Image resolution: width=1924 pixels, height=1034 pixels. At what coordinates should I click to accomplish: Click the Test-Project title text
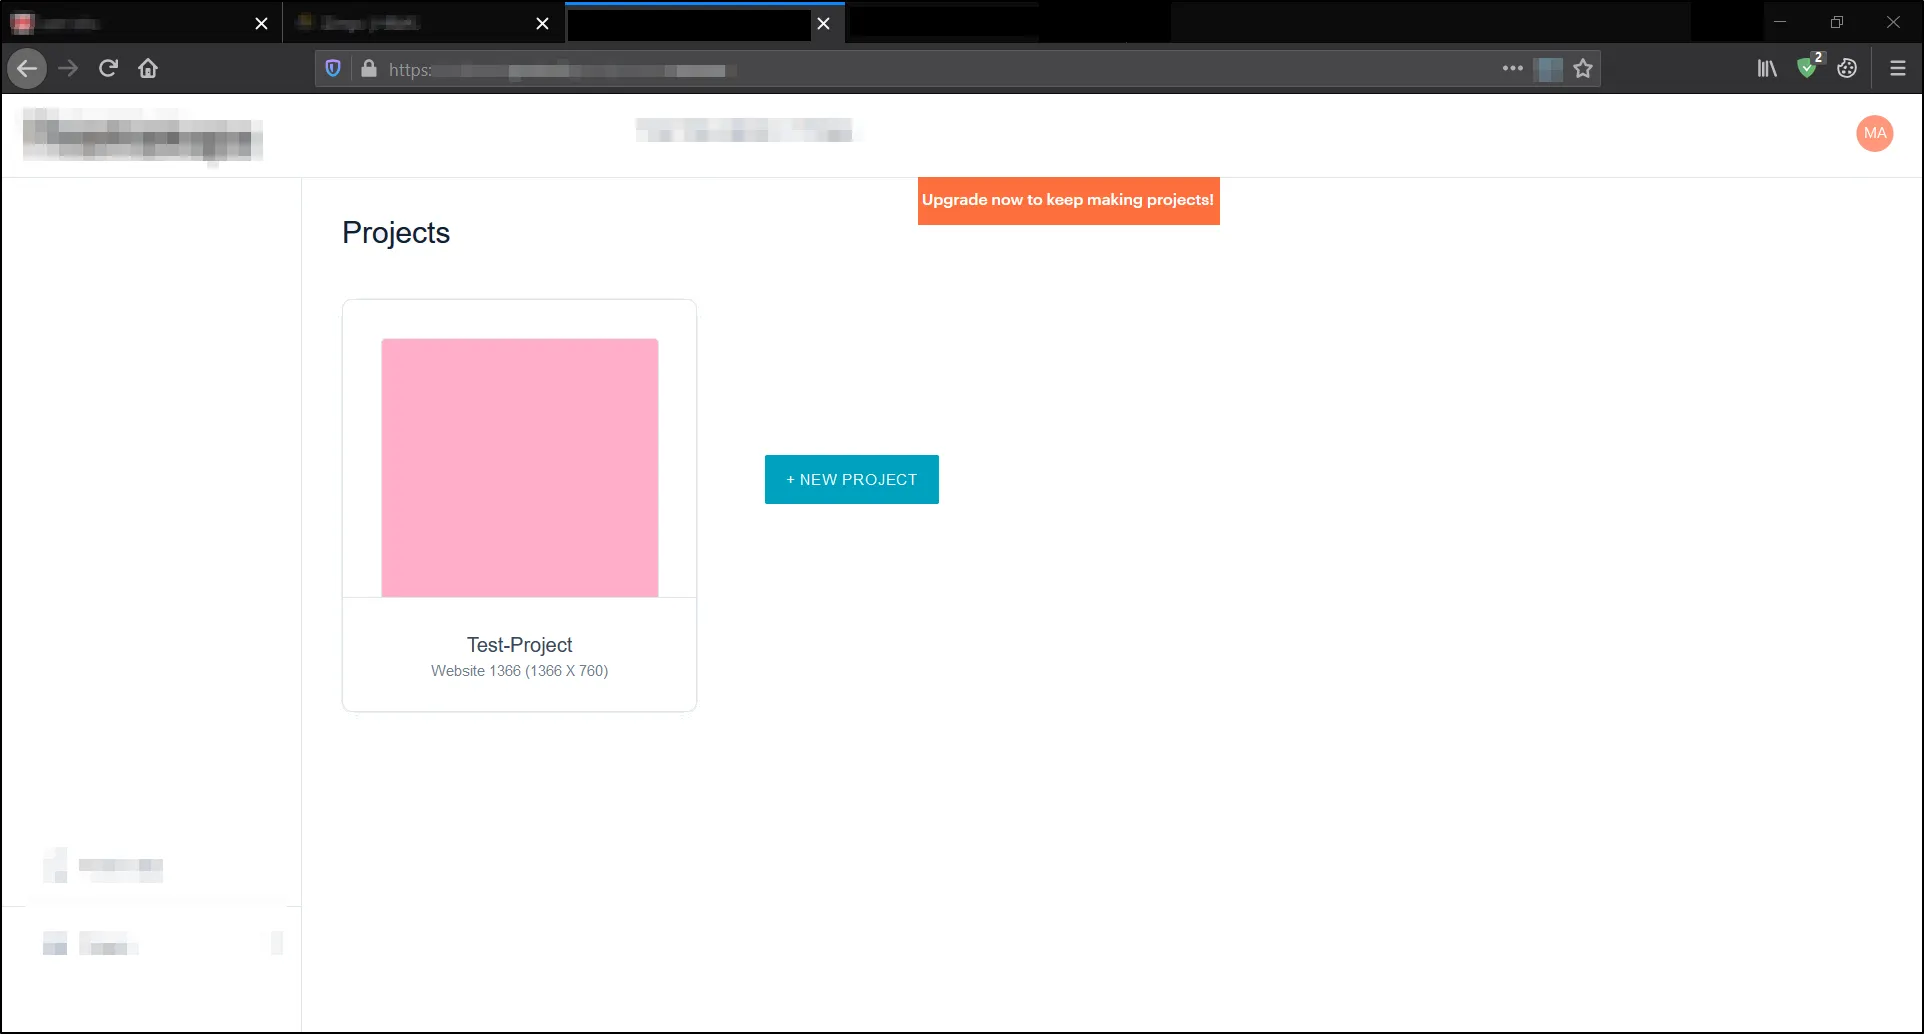coord(519,645)
